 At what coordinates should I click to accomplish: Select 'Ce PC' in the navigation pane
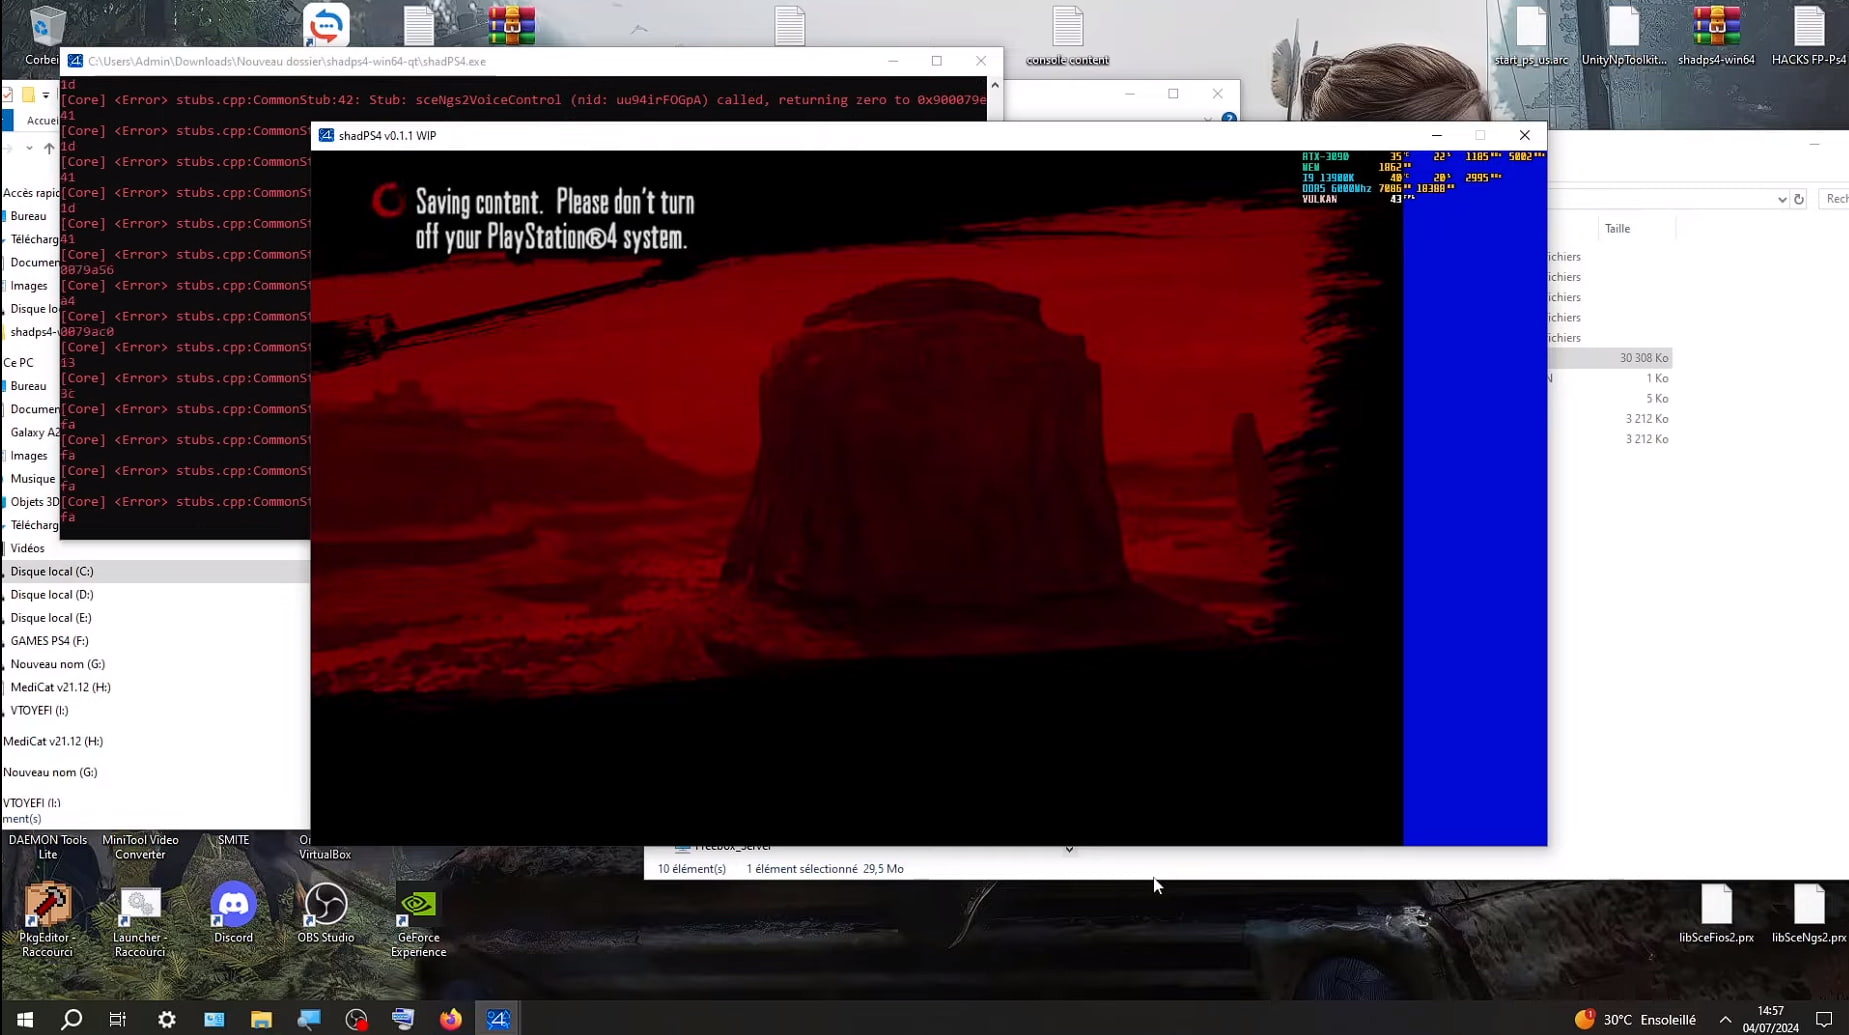pyautogui.click(x=18, y=362)
